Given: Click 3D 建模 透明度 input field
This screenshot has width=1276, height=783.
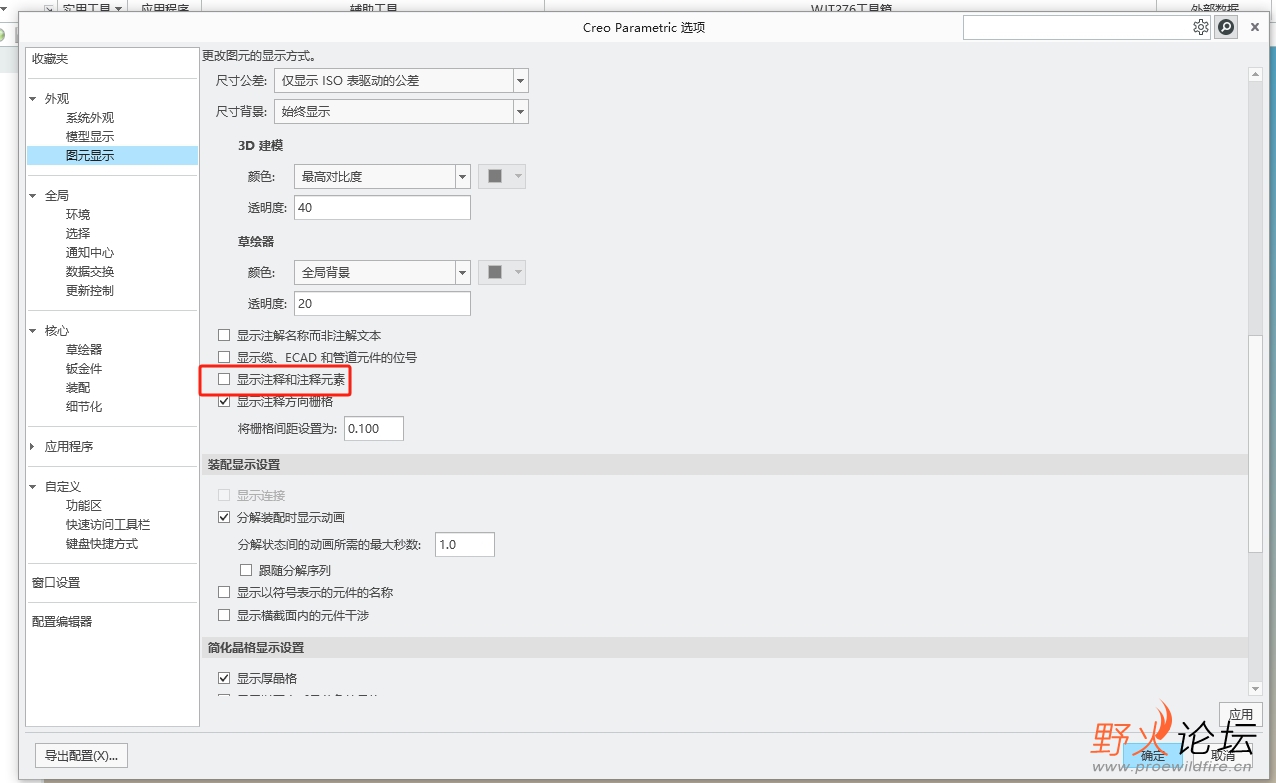Looking at the screenshot, I should click(x=382, y=207).
